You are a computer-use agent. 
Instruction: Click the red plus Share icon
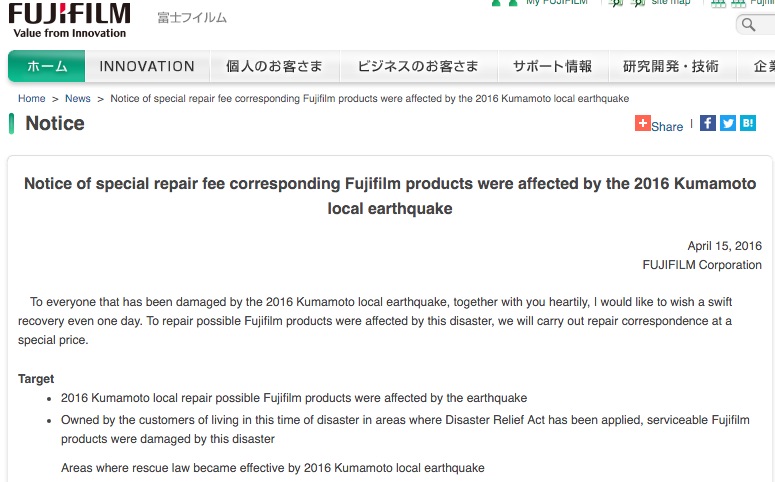click(643, 123)
